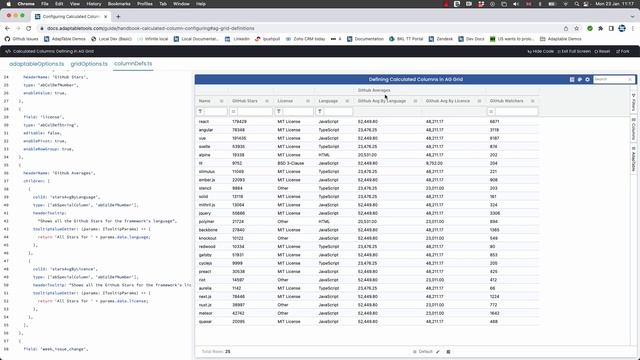
Task: Click 'BSD 3-Clause' license cell
Action: coord(291,163)
